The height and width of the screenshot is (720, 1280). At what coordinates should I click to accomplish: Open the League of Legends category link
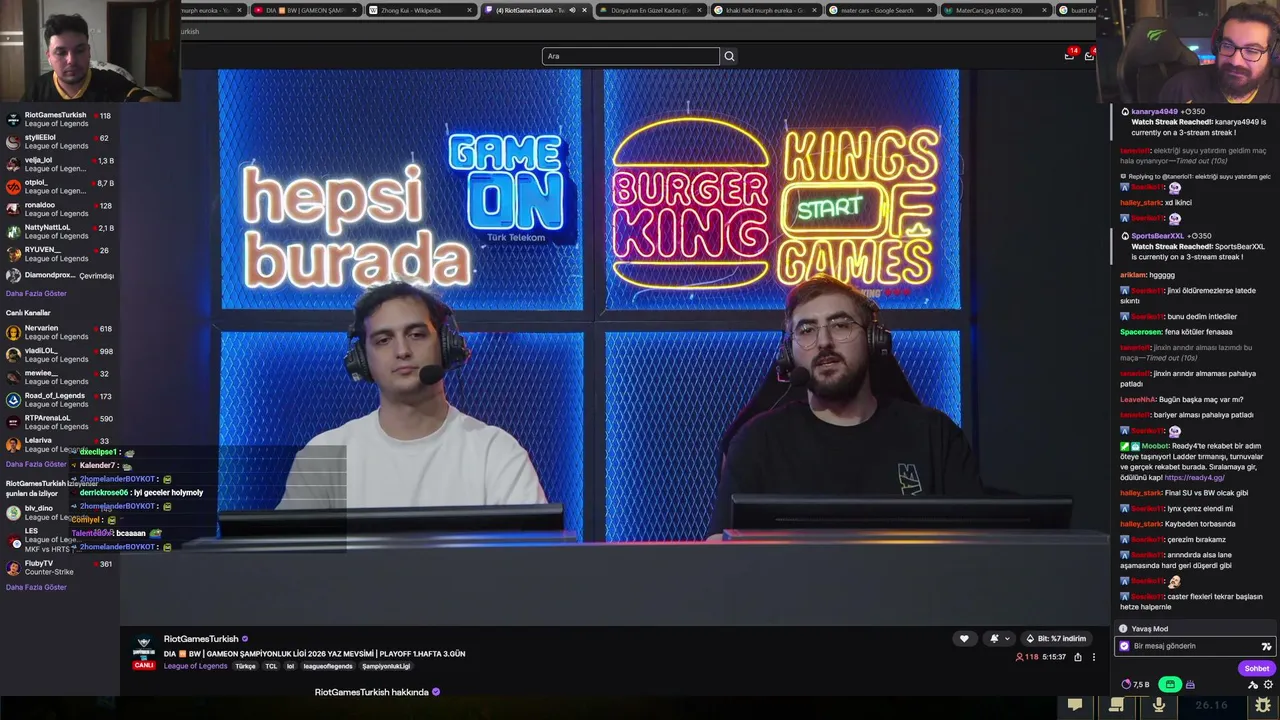(x=196, y=666)
